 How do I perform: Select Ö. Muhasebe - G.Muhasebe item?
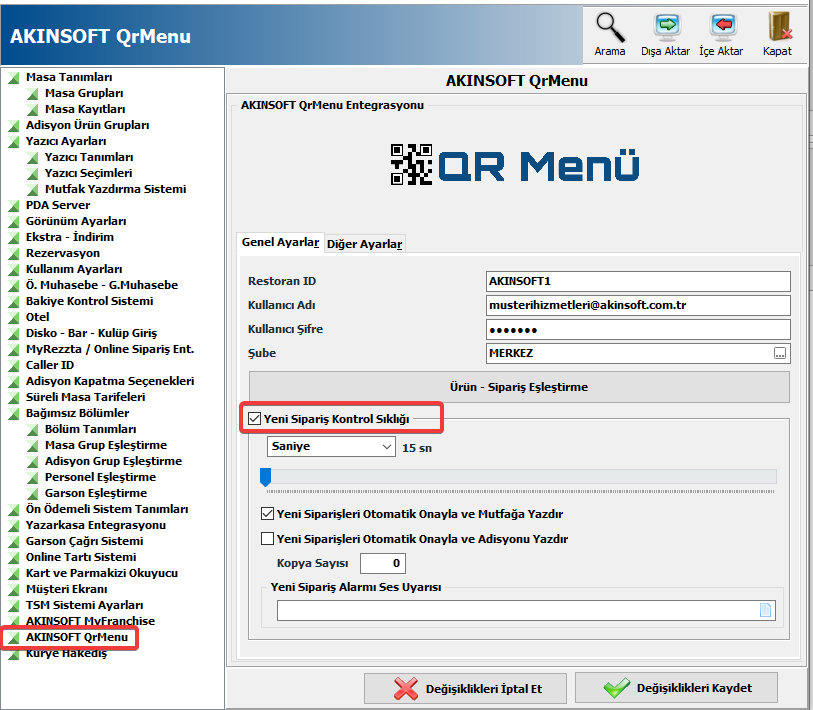point(102,285)
